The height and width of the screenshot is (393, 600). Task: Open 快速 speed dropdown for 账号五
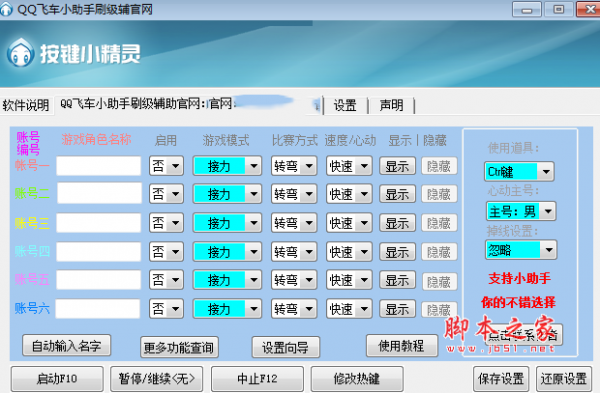[x=349, y=280]
